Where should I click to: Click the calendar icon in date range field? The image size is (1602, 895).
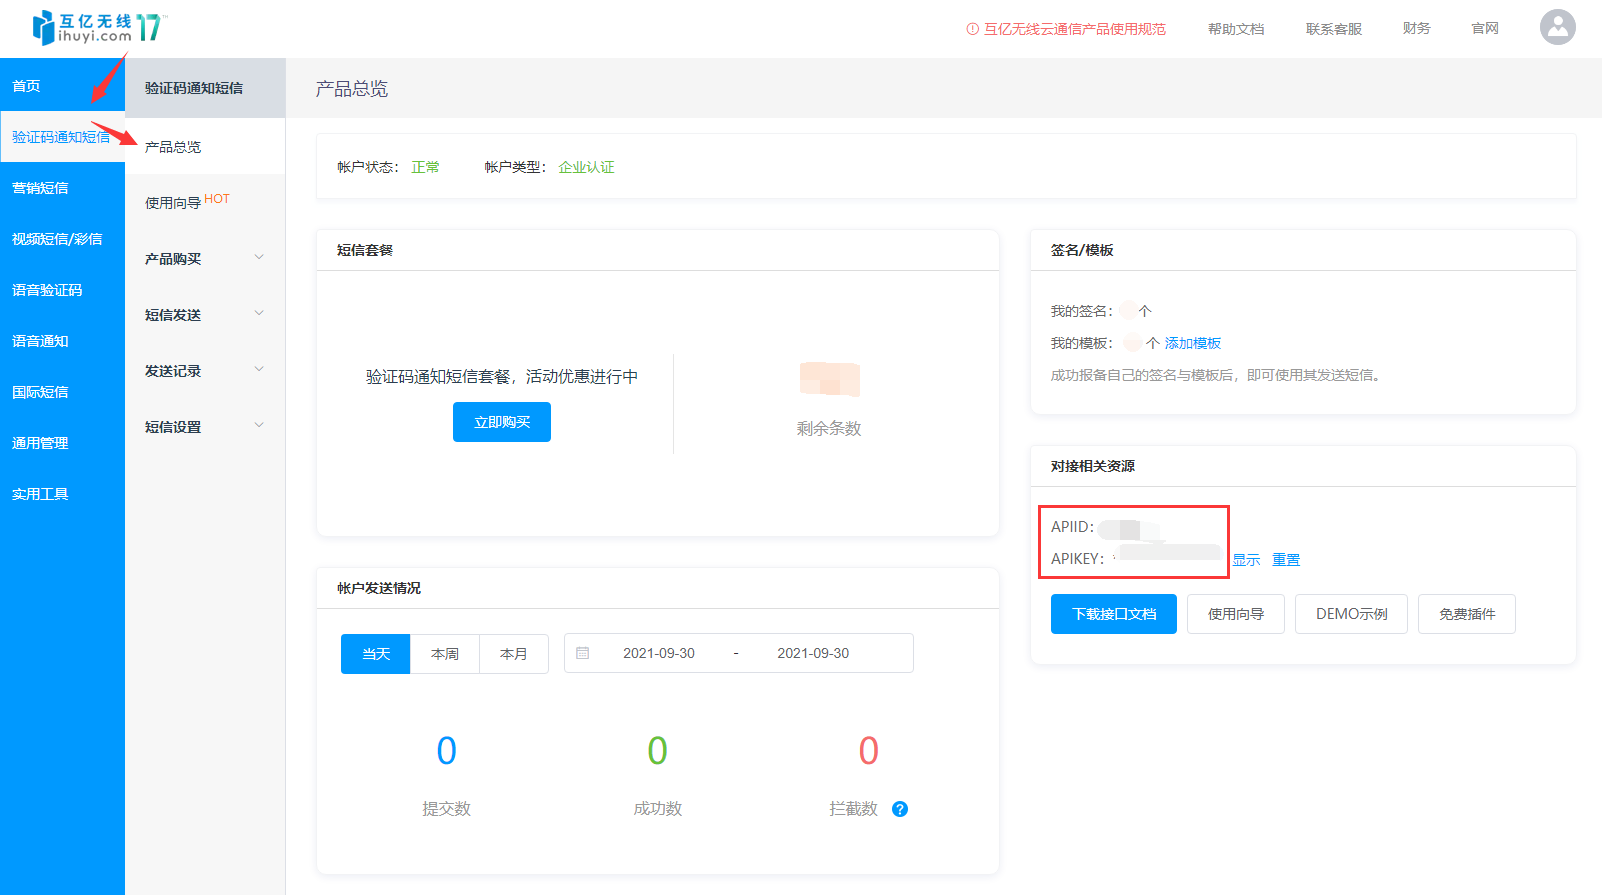coord(583,653)
